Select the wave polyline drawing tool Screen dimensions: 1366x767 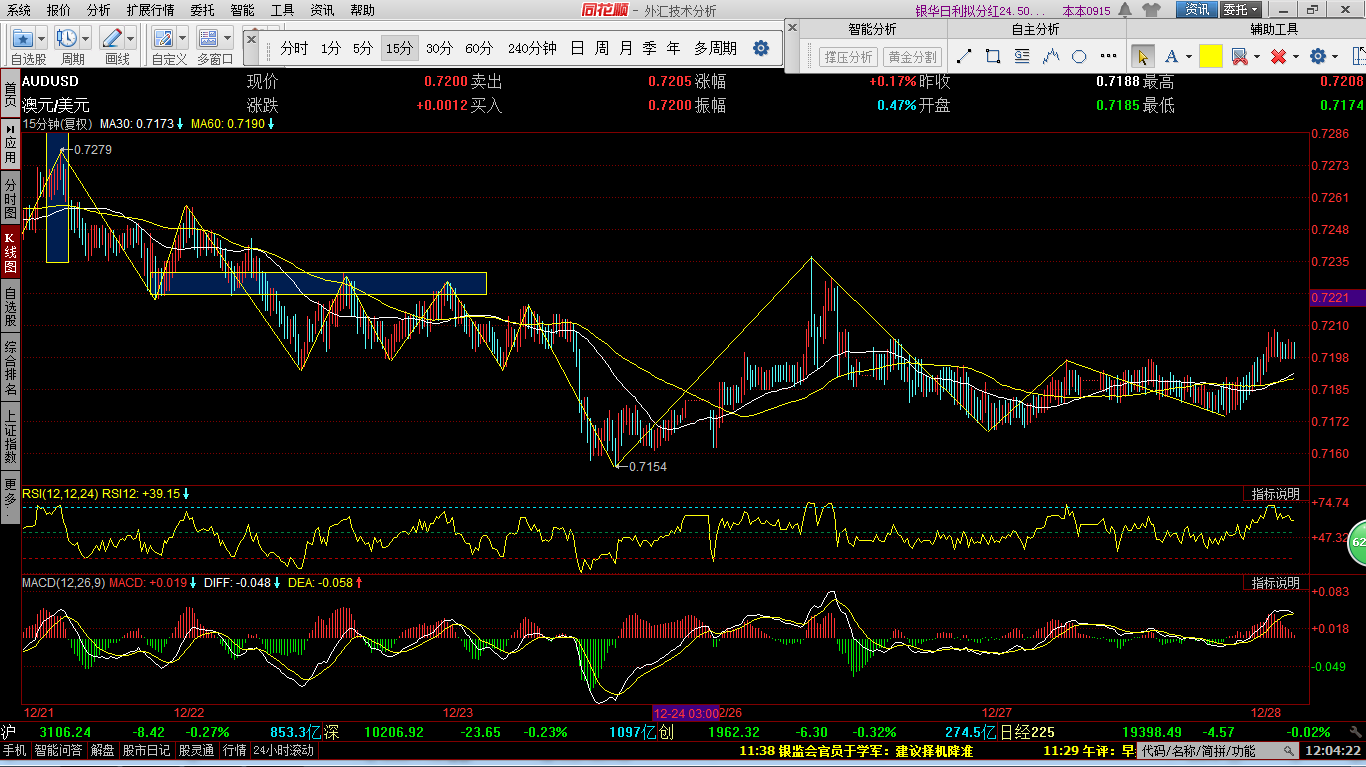[x=1050, y=56]
